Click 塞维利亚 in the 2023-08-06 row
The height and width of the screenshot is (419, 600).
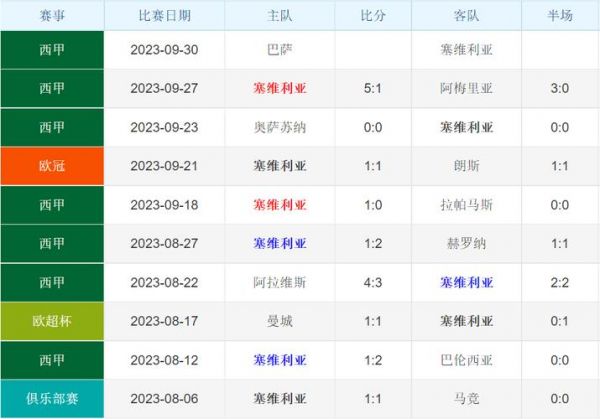click(280, 399)
